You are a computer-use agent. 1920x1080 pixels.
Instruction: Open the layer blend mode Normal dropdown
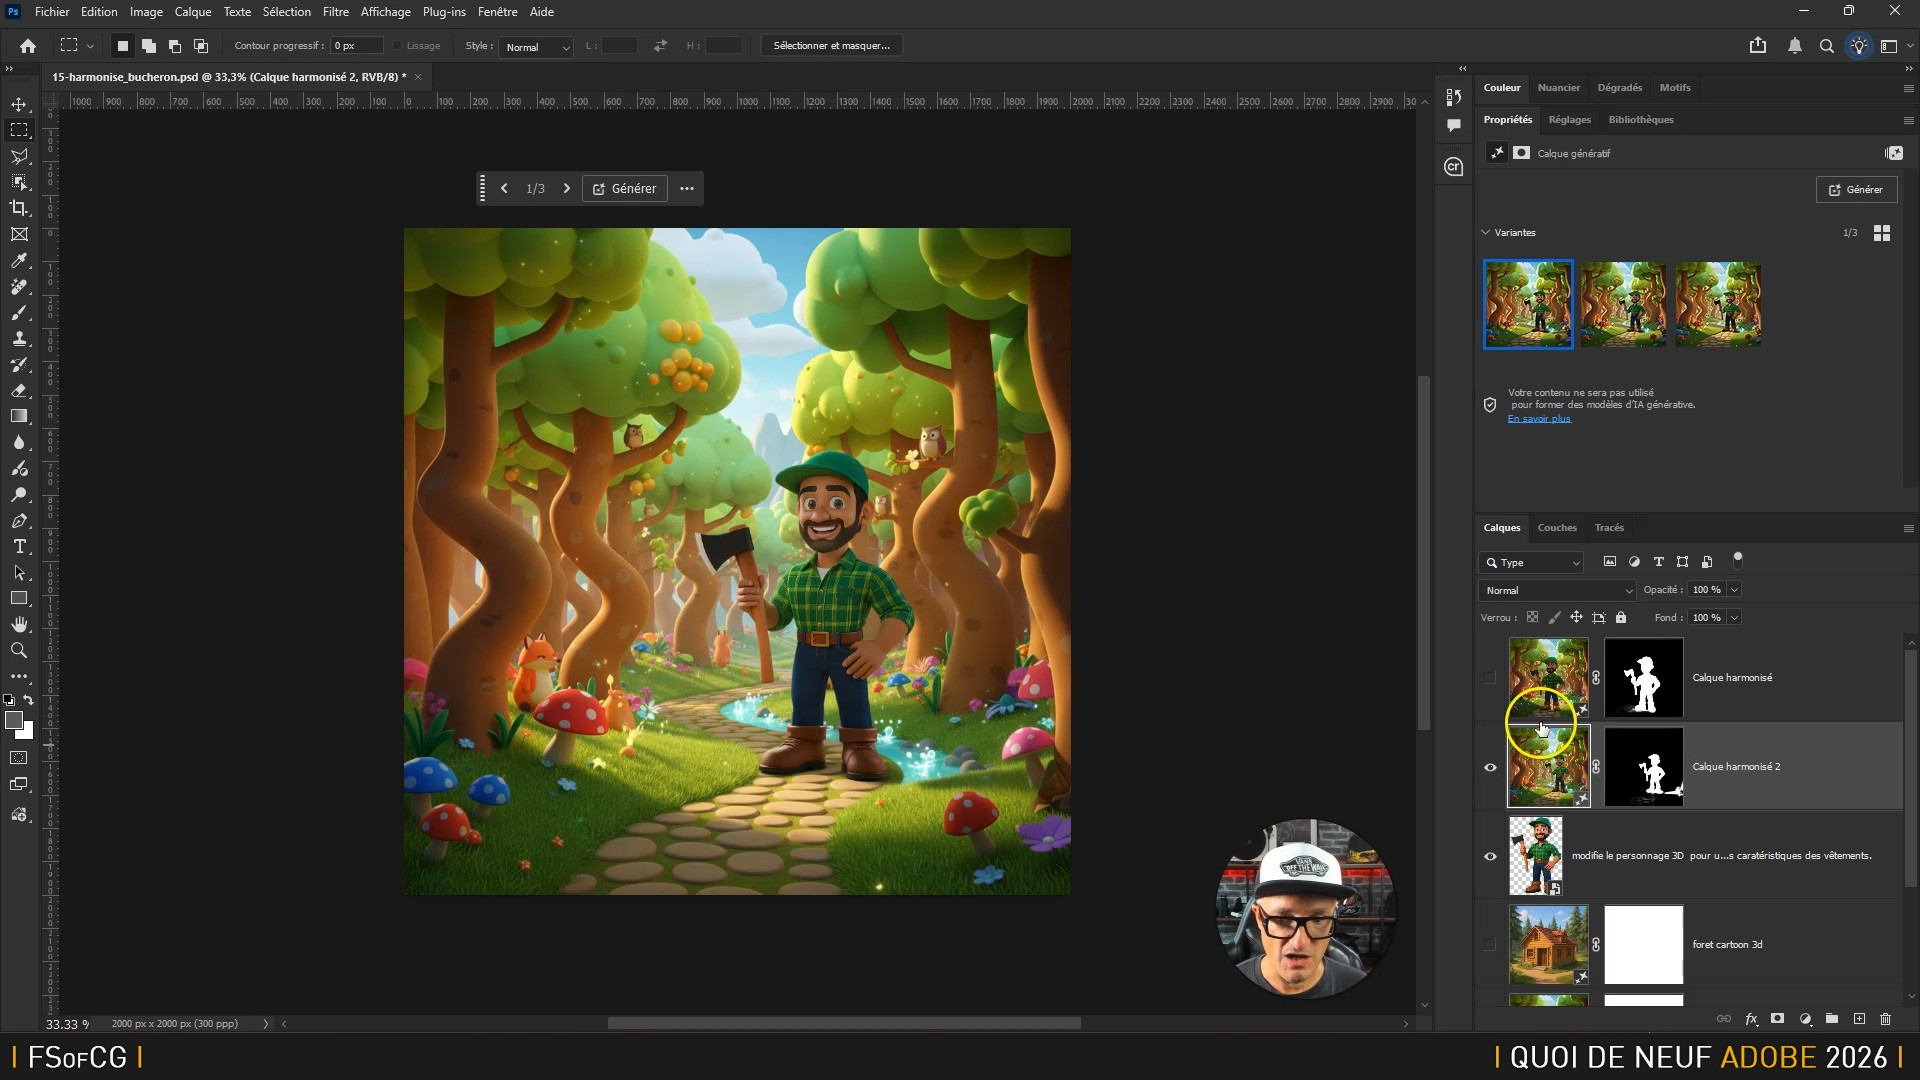click(x=1557, y=590)
